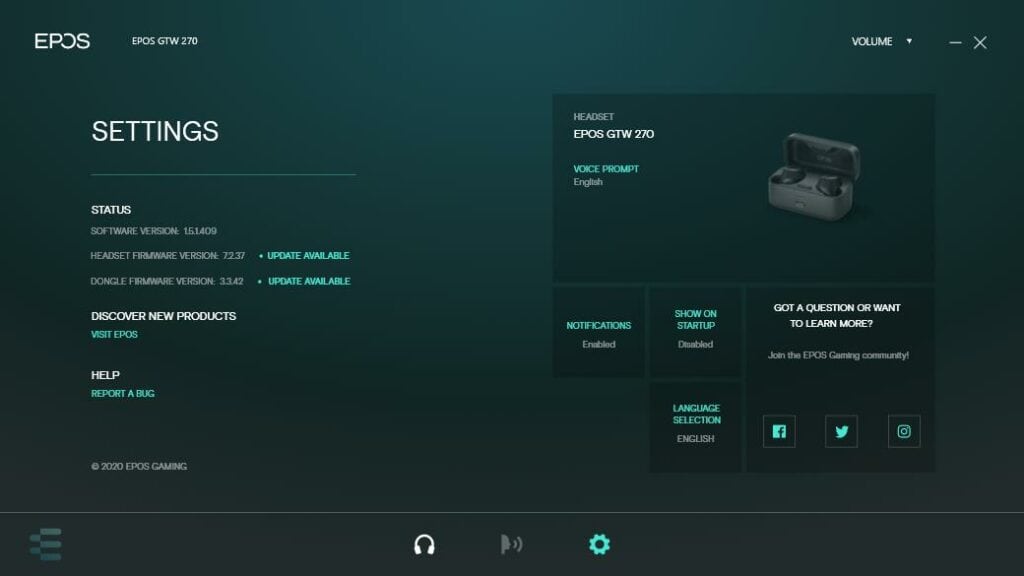Open the microphone voice tab icon
Screen dimensions: 1024x576
(x=511, y=544)
